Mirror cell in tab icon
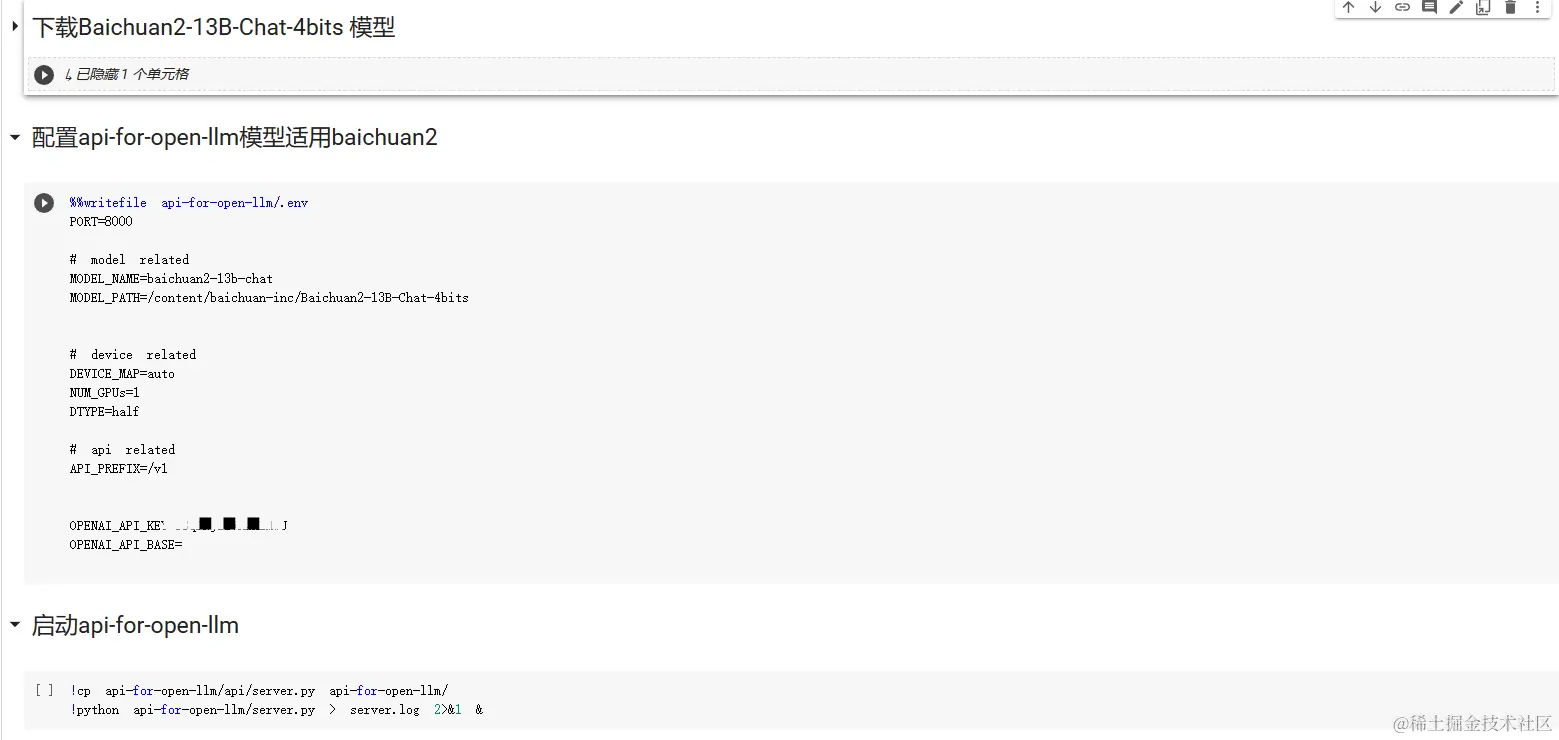 [x=1483, y=7]
